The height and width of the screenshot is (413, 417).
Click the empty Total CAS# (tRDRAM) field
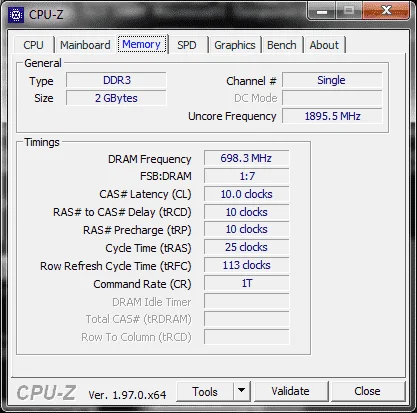click(246, 319)
